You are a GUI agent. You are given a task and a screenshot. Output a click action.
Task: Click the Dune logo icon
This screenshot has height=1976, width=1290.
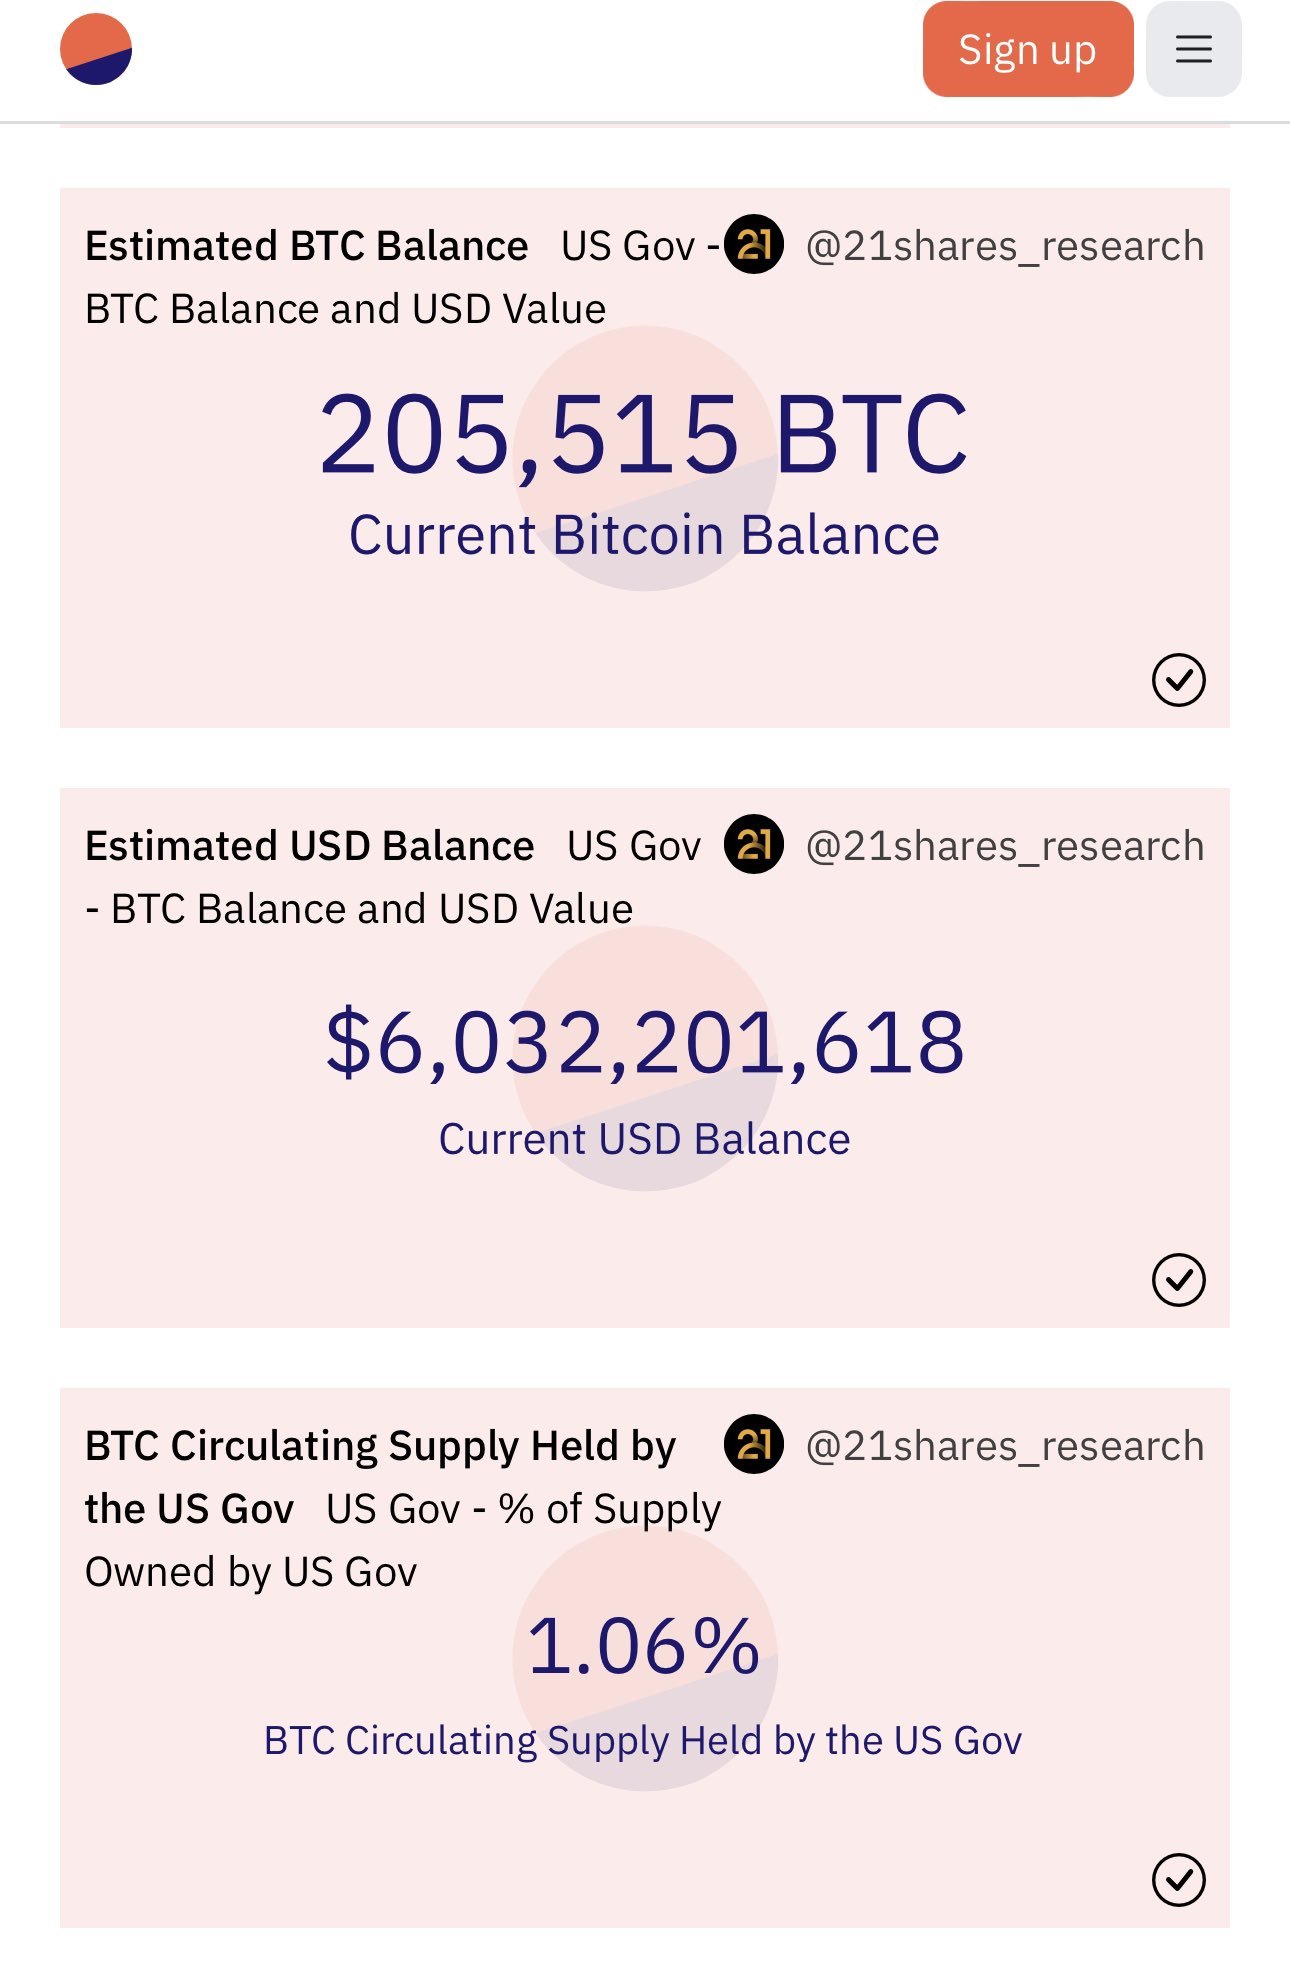point(96,49)
